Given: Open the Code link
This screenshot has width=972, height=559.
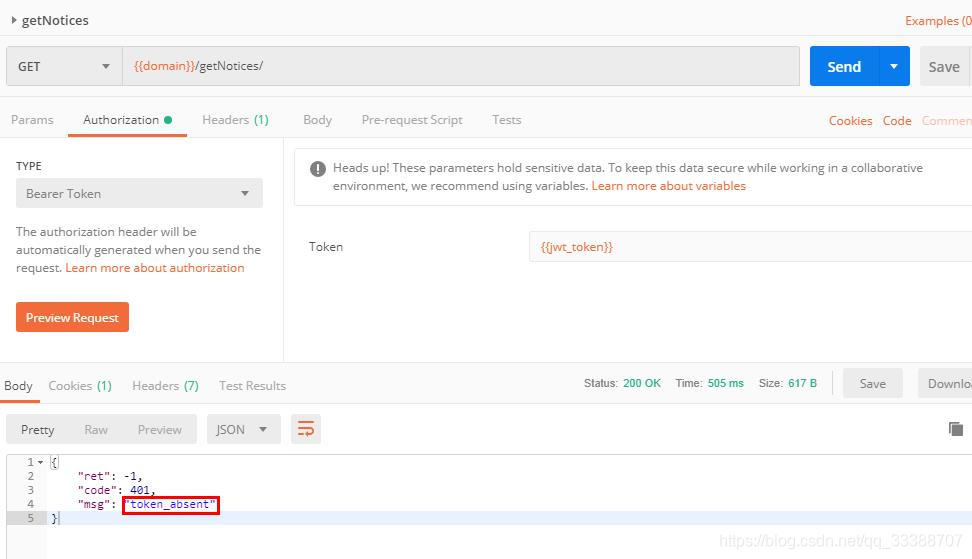Looking at the screenshot, I should pos(896,121).
